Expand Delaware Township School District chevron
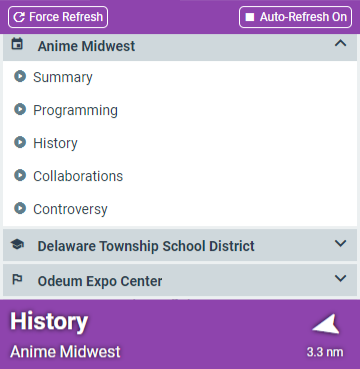The width and height of the screenshot is (360, 369). (340, 243)
